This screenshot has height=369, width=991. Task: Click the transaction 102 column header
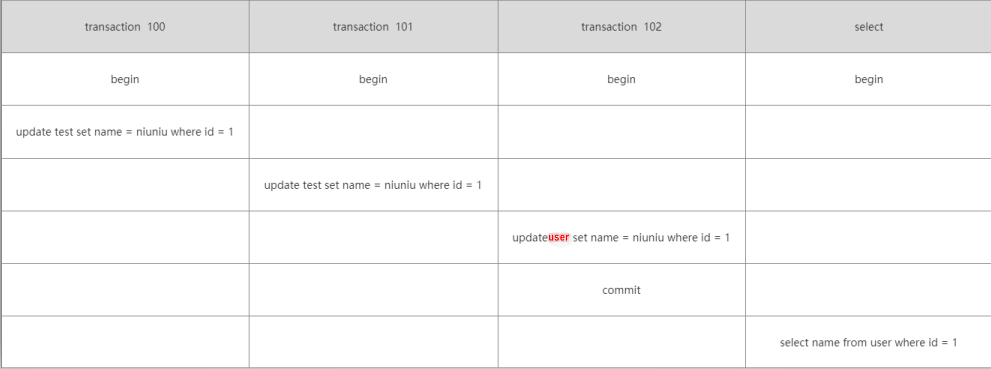621,27
